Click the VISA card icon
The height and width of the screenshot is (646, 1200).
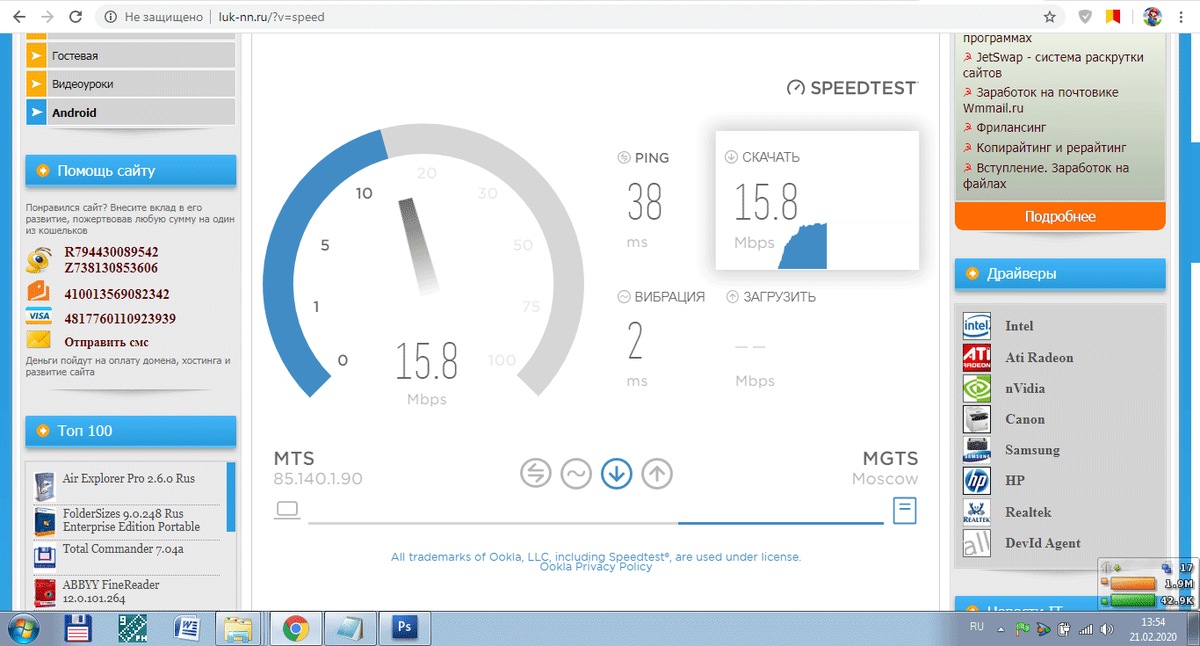pos(39,317)
